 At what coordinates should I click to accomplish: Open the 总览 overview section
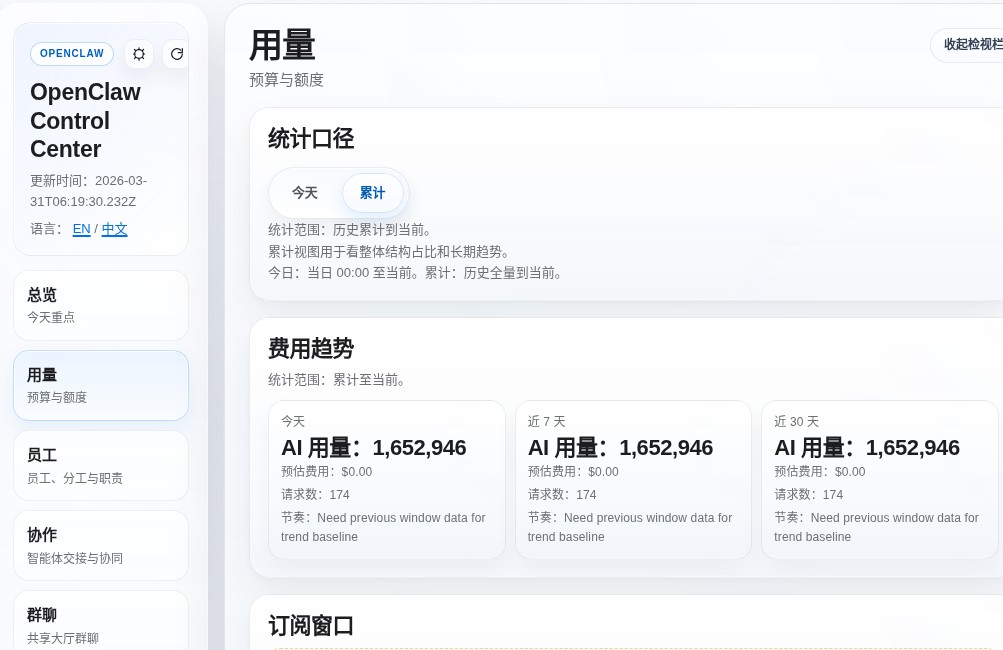(x=101, y=305)
